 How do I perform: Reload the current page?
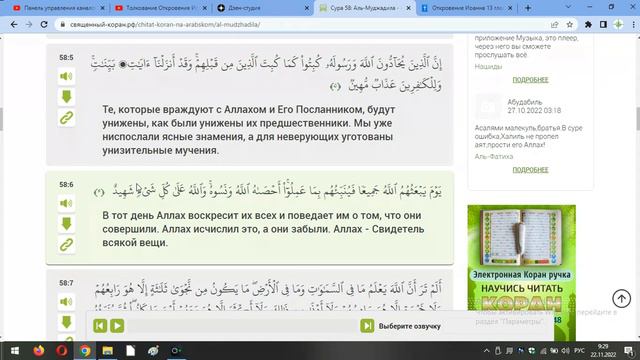[x=44, y=24]
